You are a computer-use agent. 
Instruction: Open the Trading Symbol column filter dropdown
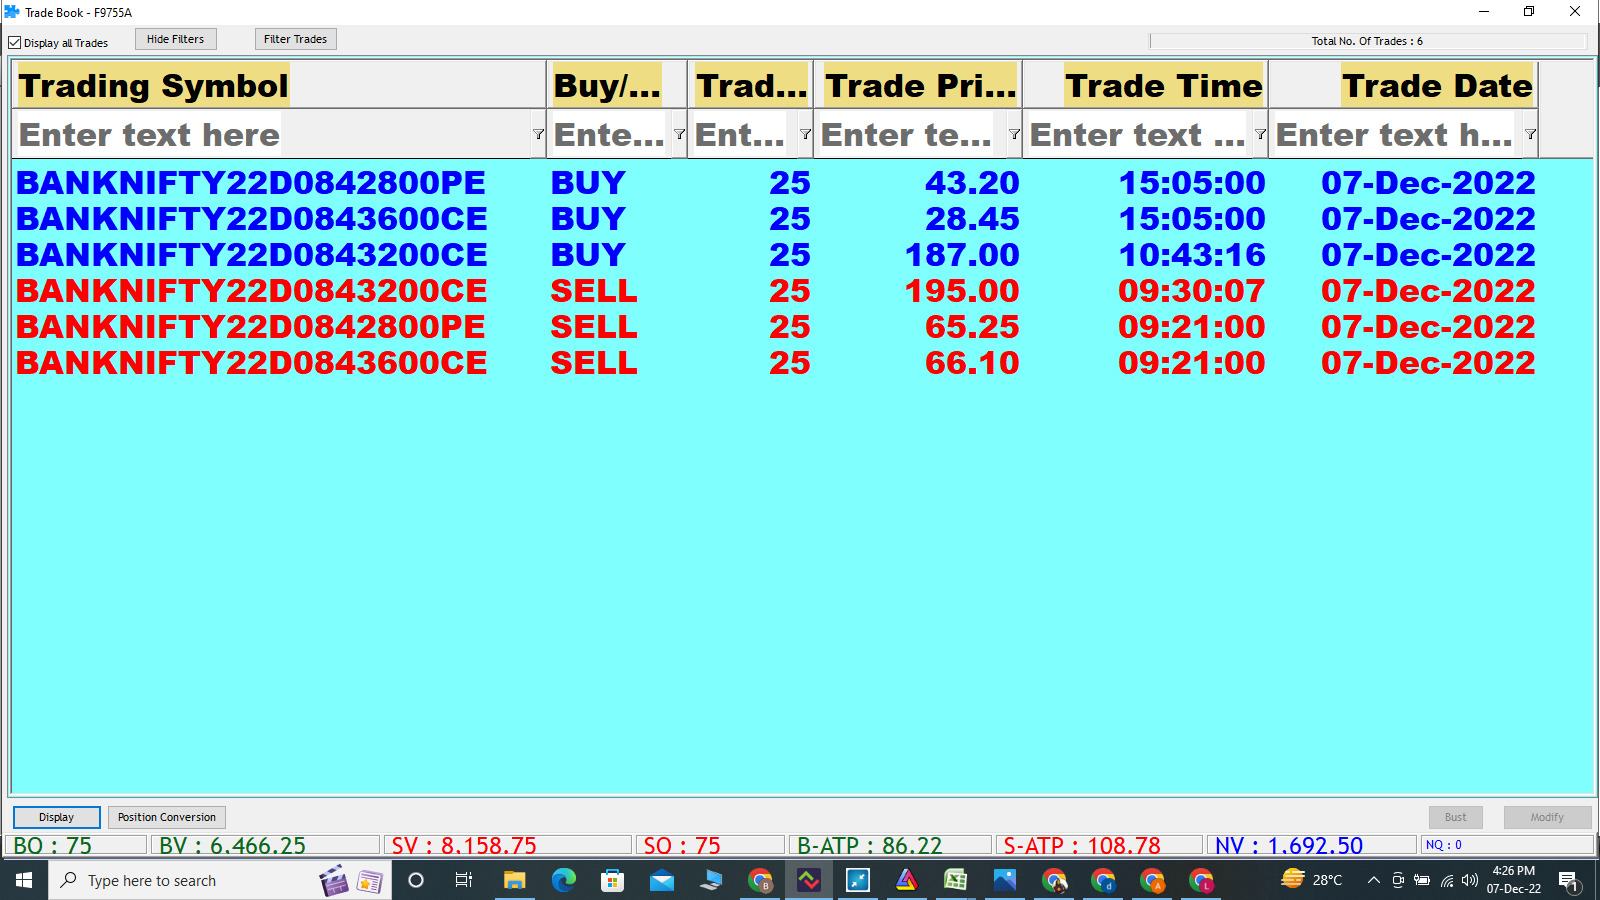pyautogui.click(x=538, y=134)
